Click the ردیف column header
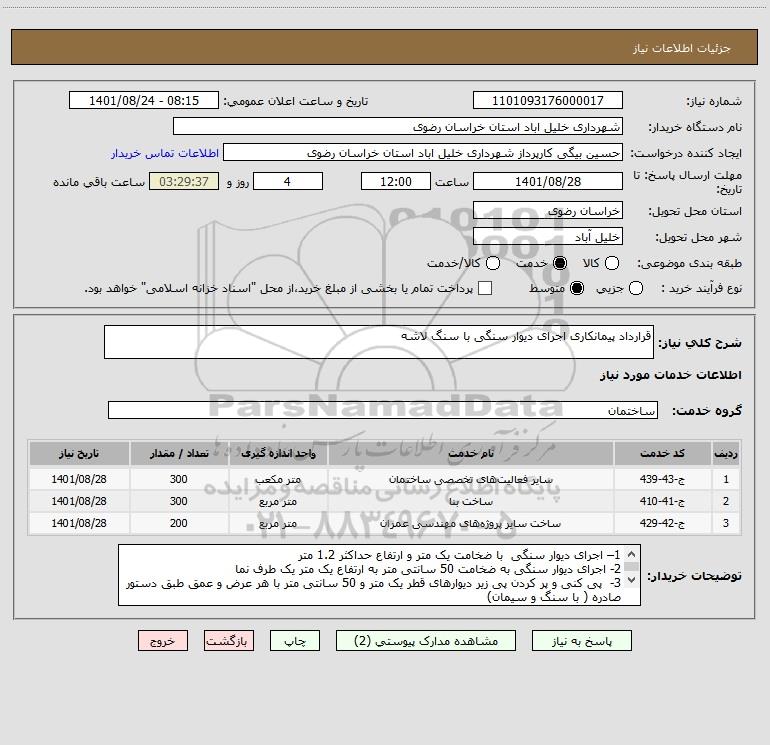The height and width of the screenshot is (745, 770). click(x=725, y=453)
